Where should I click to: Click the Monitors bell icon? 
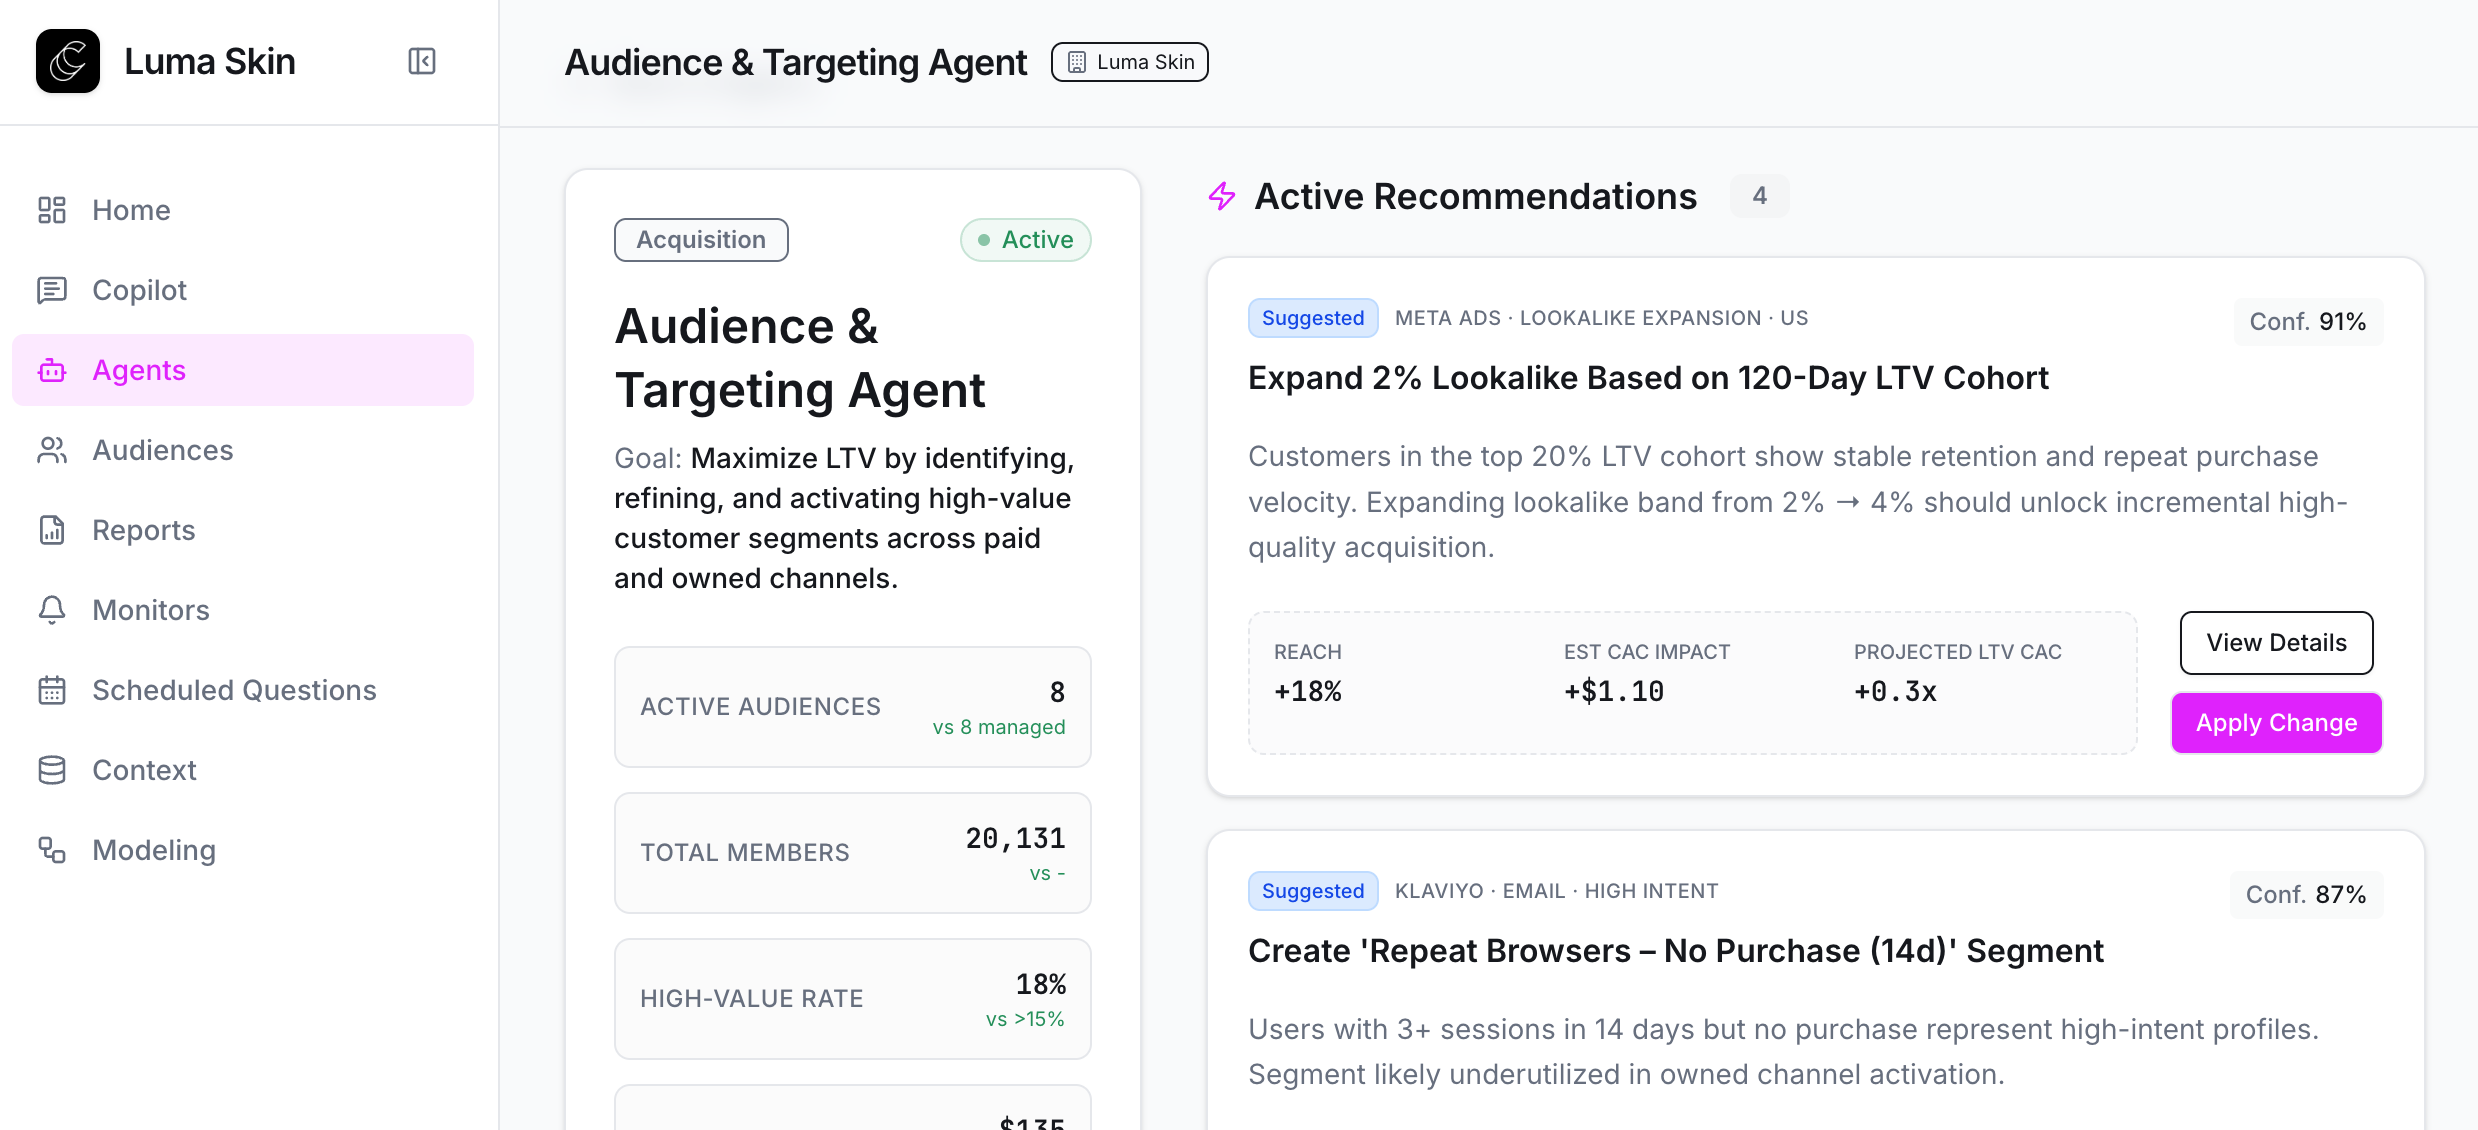pyautogui.click(x=52, y=610)
